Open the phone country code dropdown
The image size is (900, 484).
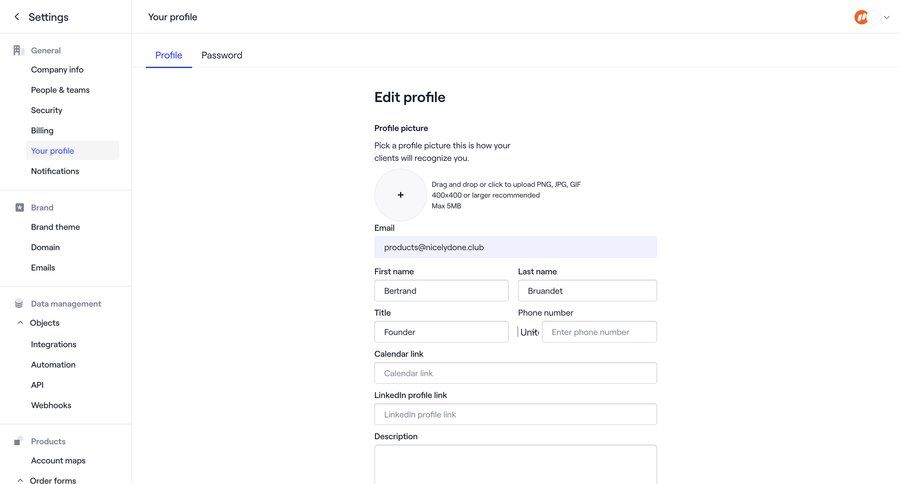(x=529, y=332)
